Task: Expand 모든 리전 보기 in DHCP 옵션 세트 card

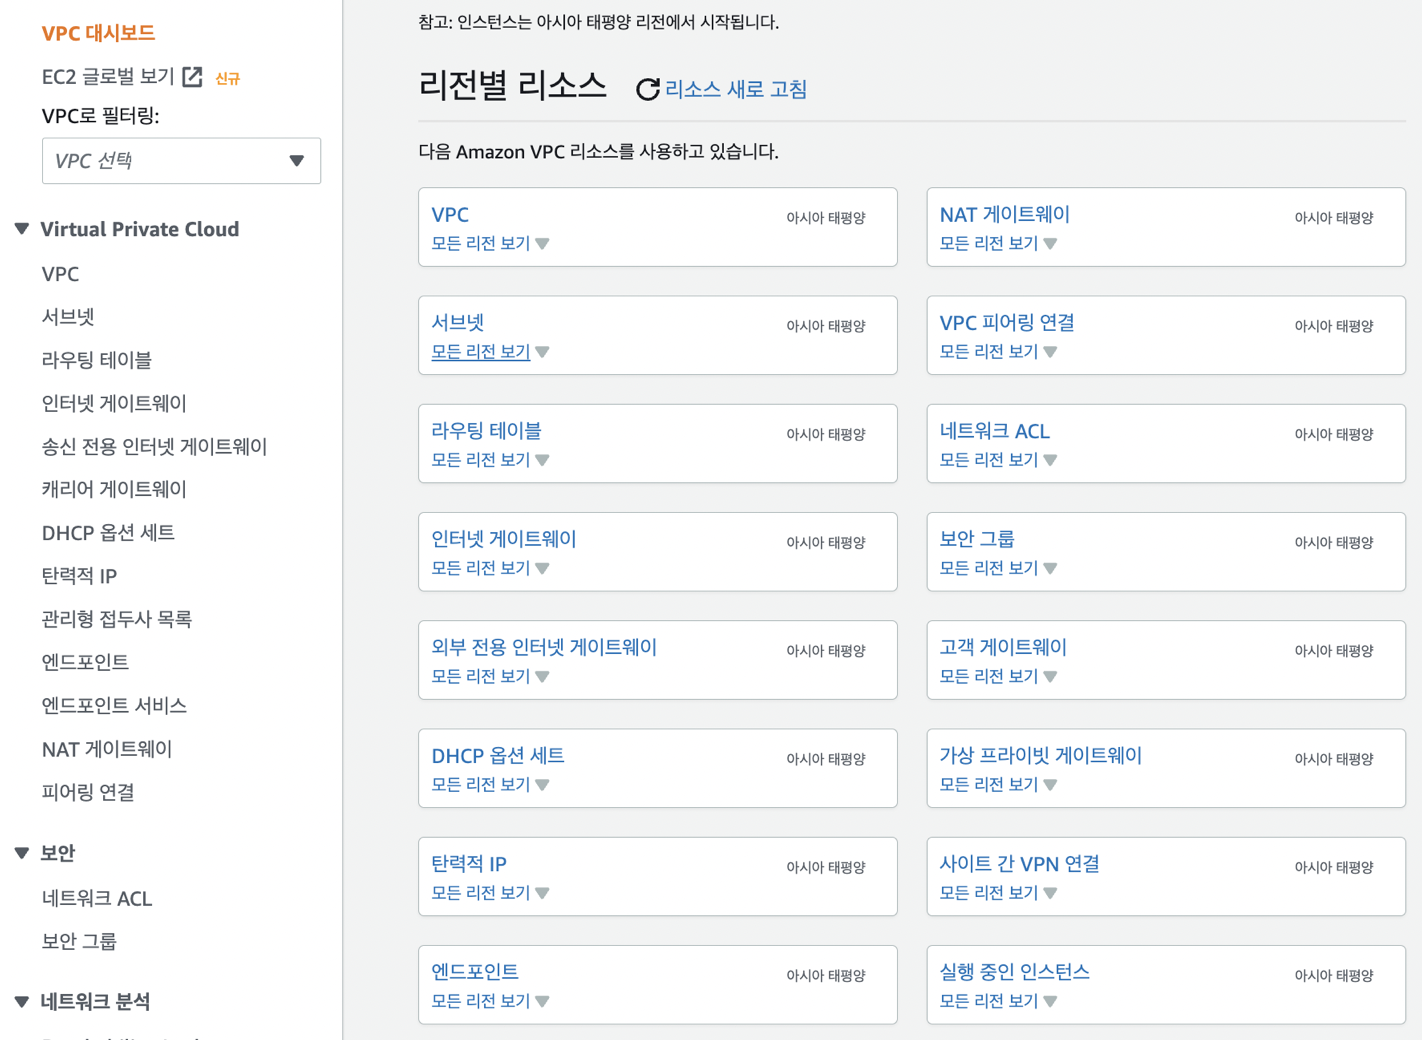Action: [490, 785]
